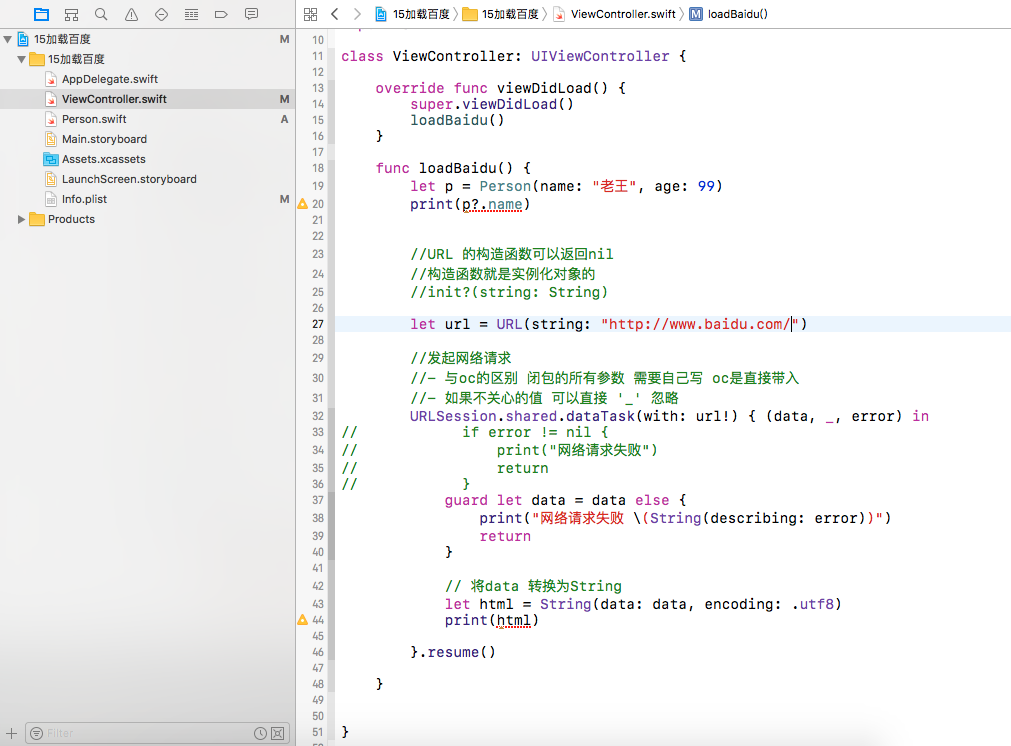Click the print(html) statement
1011x746 pixels.
(x=491, y=620)
